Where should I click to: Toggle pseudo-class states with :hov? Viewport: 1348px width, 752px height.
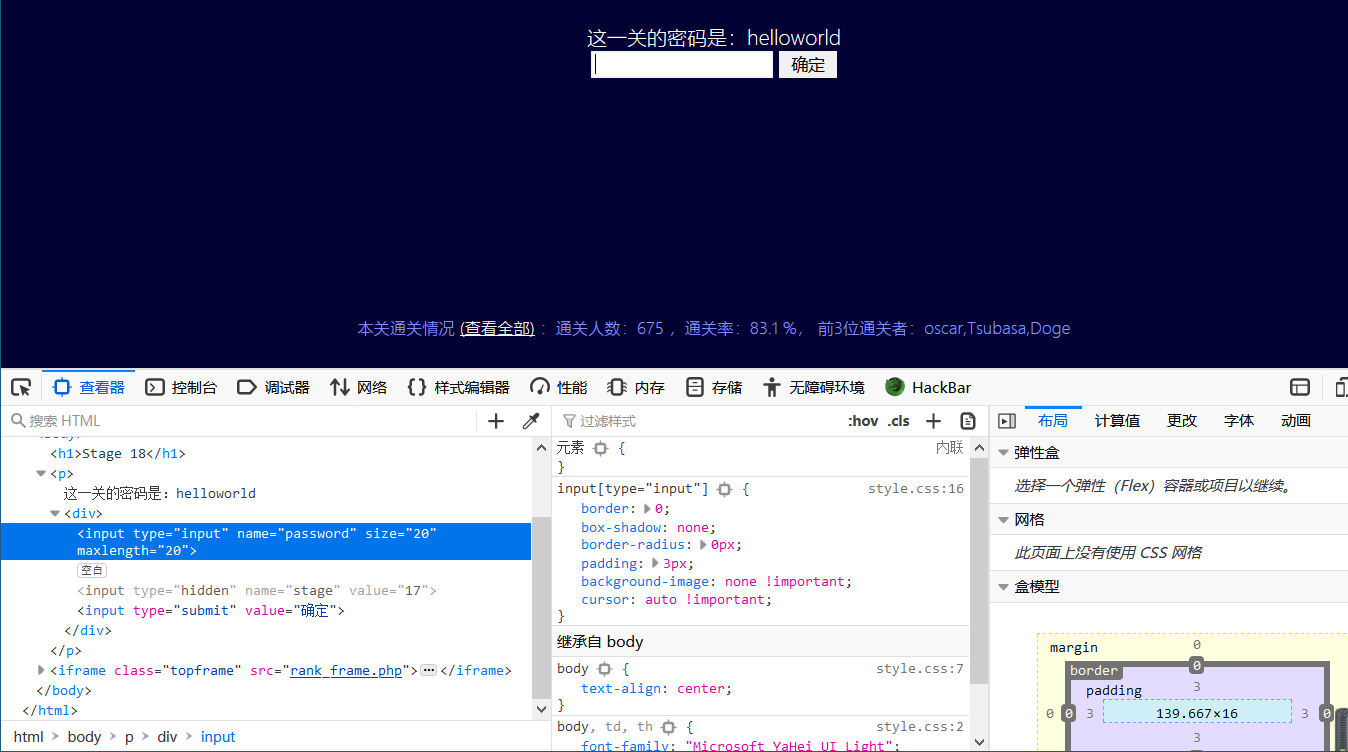click(862, 420)
